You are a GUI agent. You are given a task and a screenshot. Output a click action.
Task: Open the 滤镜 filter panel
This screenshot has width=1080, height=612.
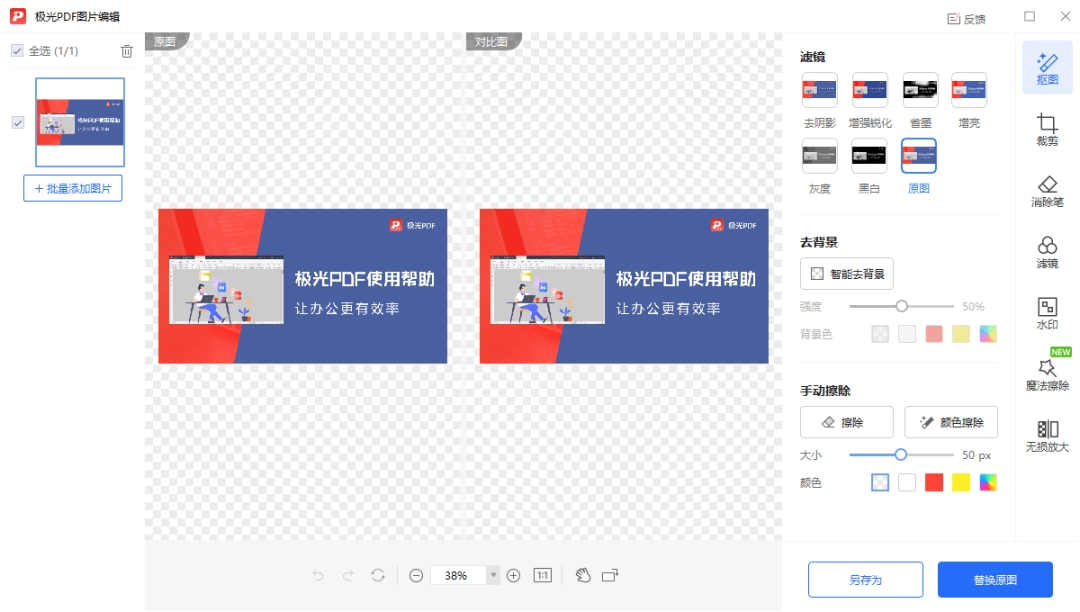tap(1046, 252)
